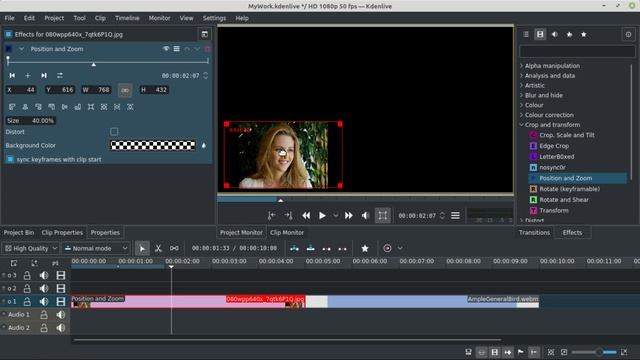Show video effects filter icon

540,35
